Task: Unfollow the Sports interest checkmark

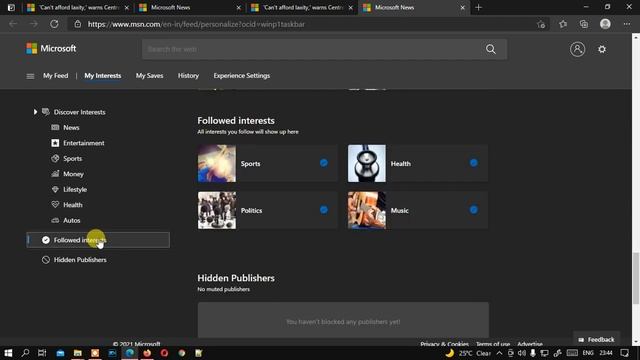Action: pos(324,163)
